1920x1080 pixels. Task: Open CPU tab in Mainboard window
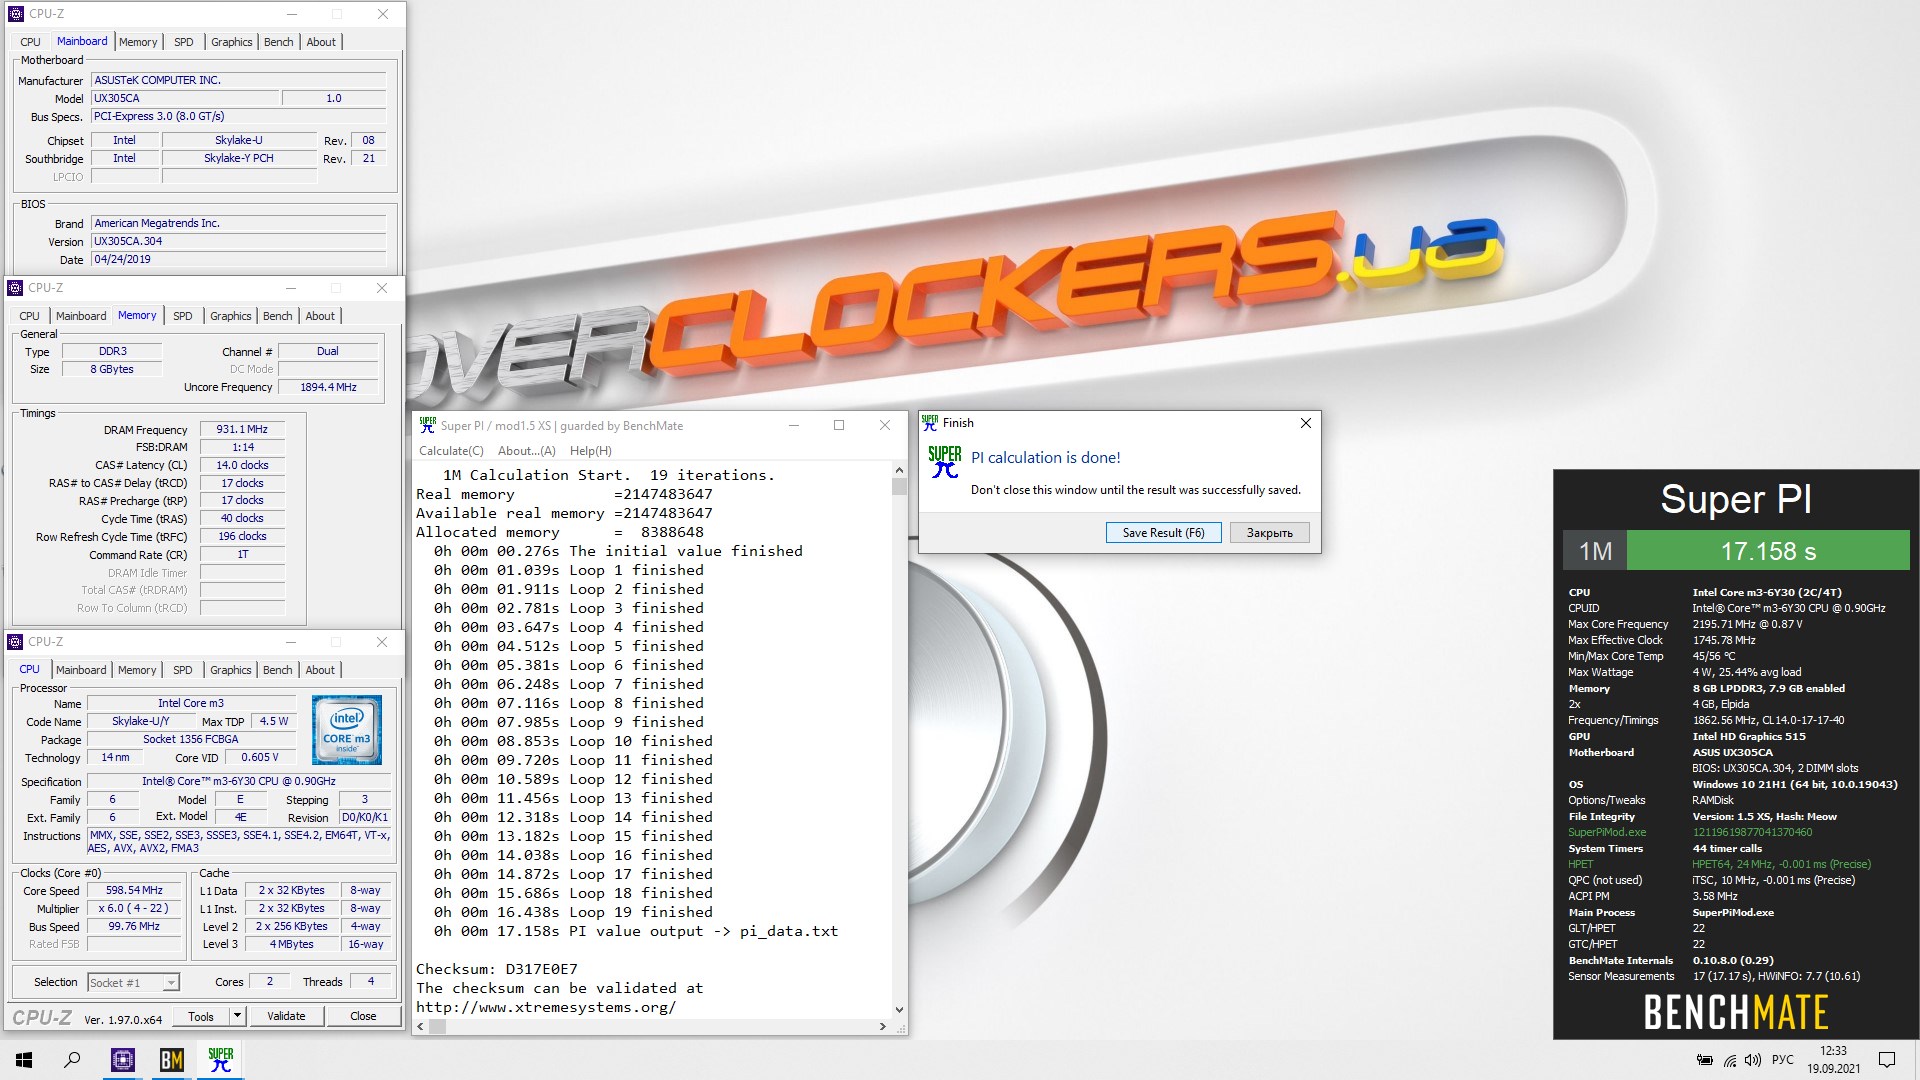31,42
